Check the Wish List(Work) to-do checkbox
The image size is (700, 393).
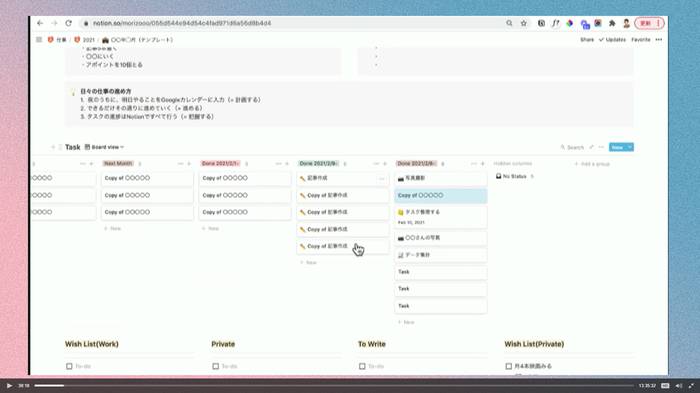pos(69,366)
